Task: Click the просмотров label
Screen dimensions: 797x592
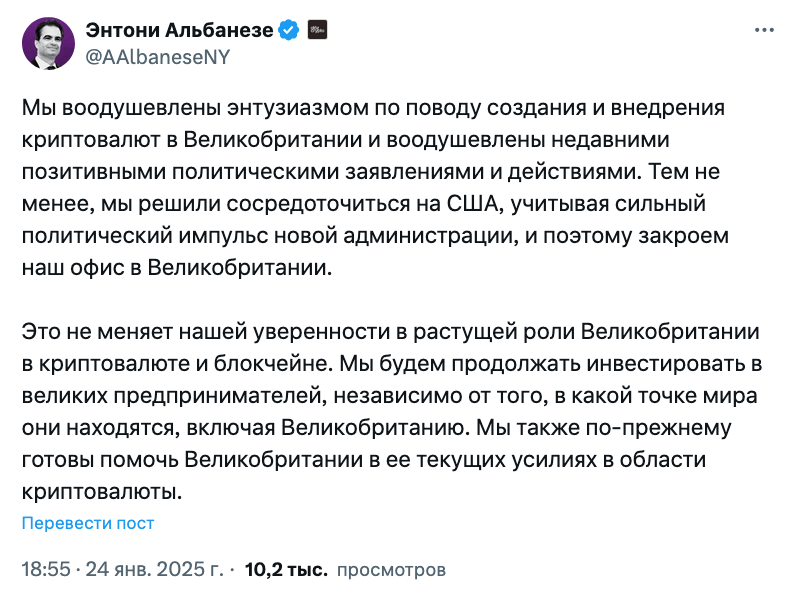Action: tap(391, 570)
